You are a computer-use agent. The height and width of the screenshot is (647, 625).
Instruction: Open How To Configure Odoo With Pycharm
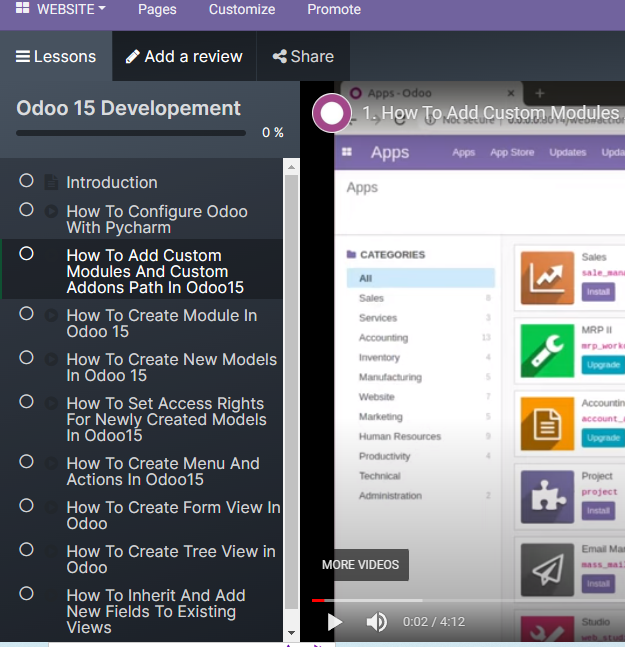tap(157, 219)
